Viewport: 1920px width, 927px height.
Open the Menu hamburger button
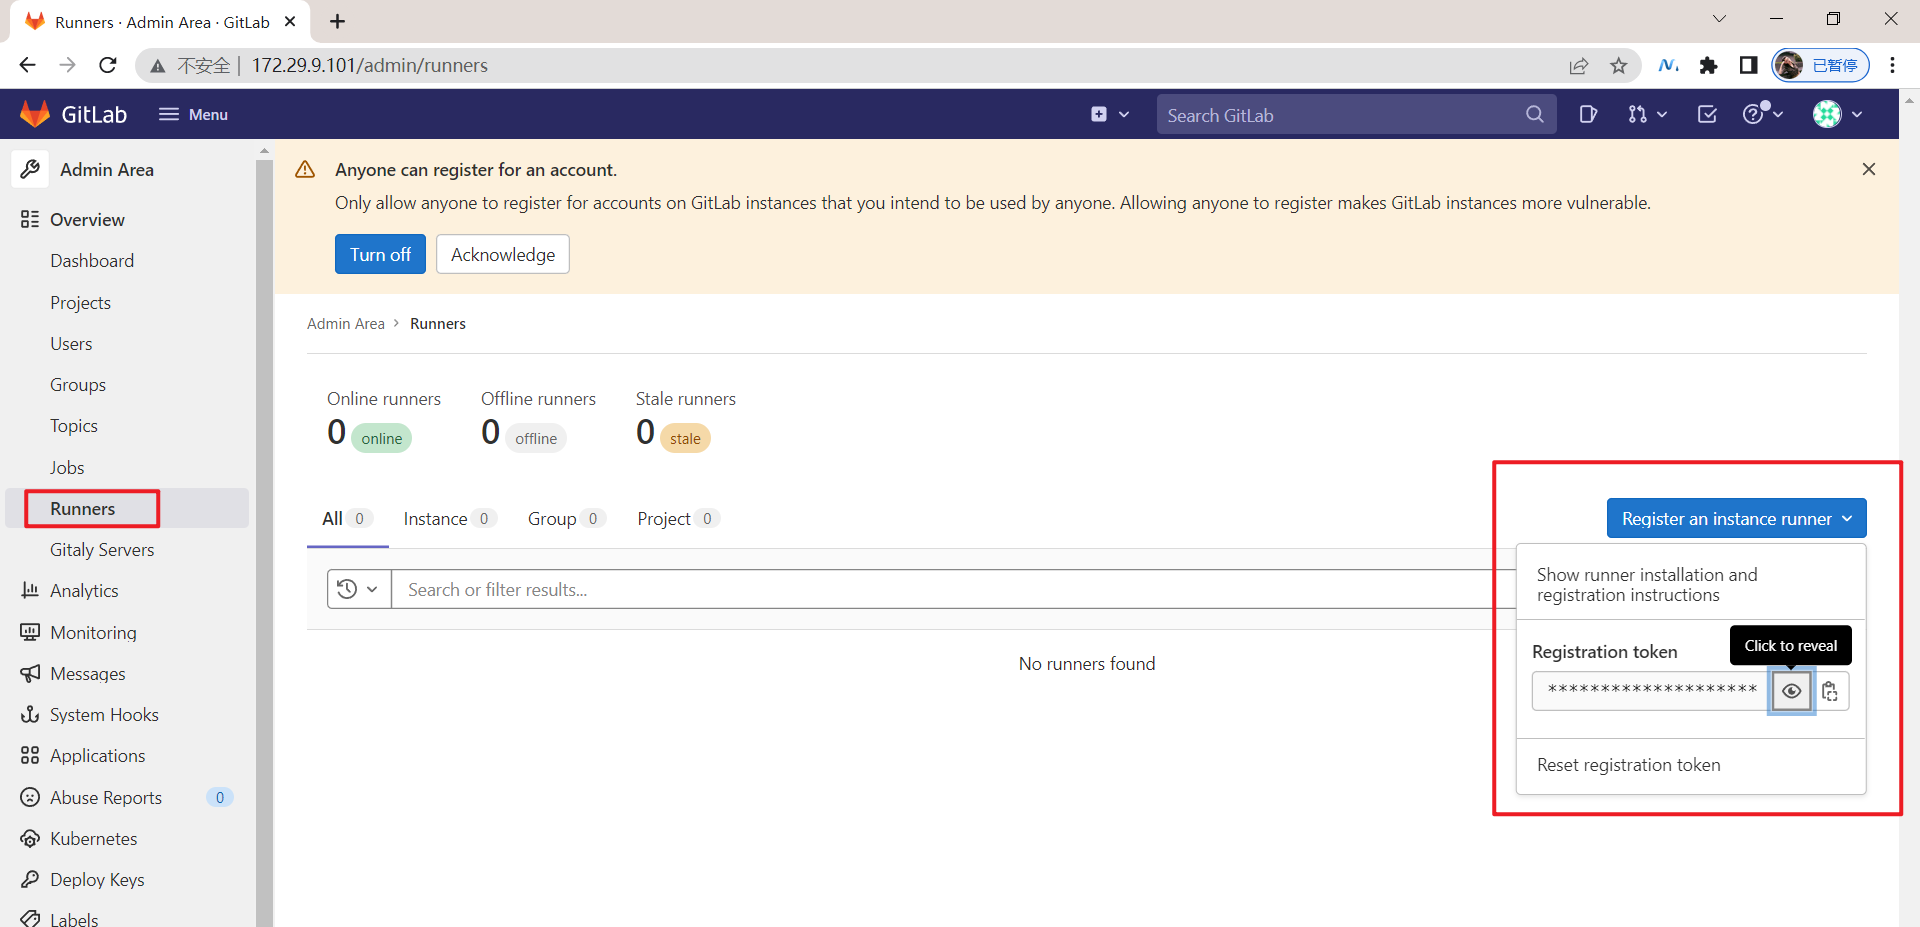[x=193, y=114]
